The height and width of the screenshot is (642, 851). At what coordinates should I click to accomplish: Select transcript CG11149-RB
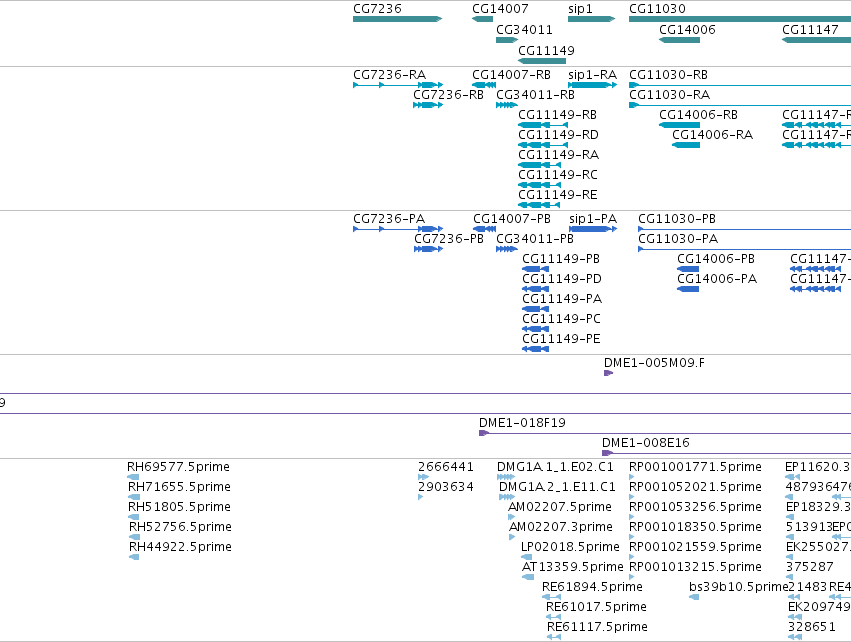[x=543, y=125]
